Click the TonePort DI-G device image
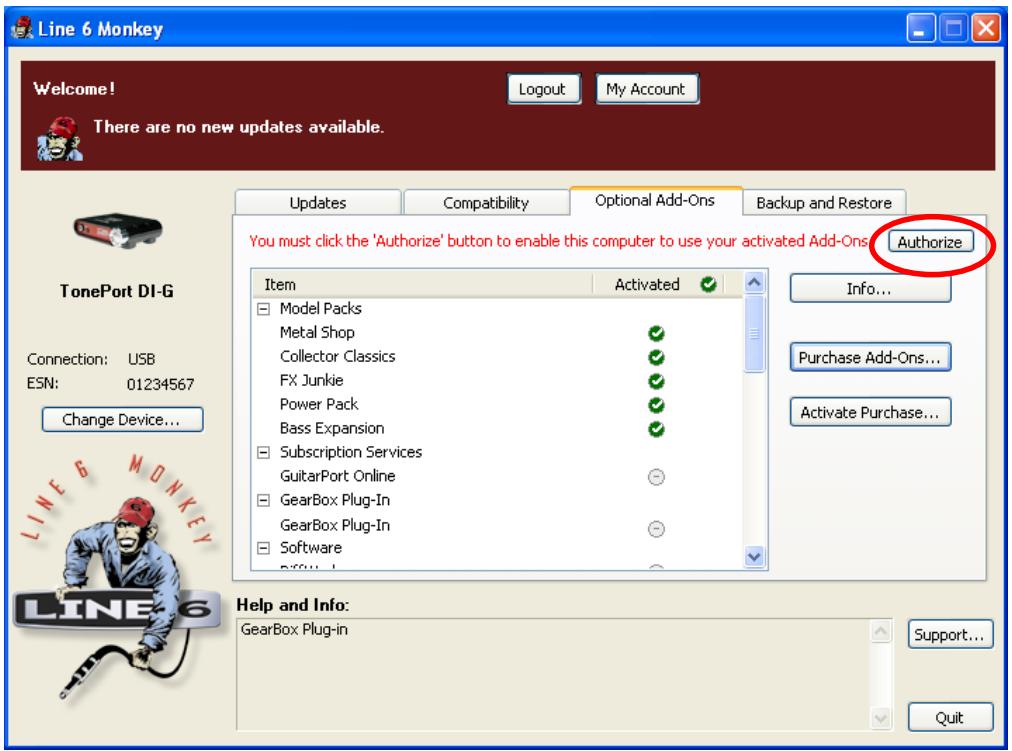1012x751 pixels. [x=117, y=230]
